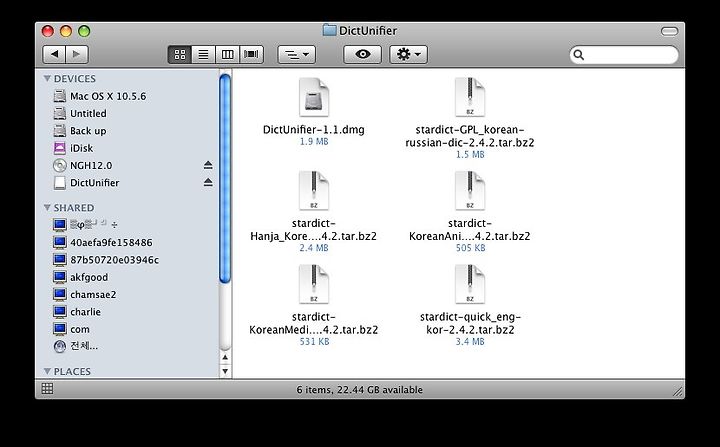Select the stardict-Hanja_Kore archive icon
Screen dimensions: 720x447
314,191
